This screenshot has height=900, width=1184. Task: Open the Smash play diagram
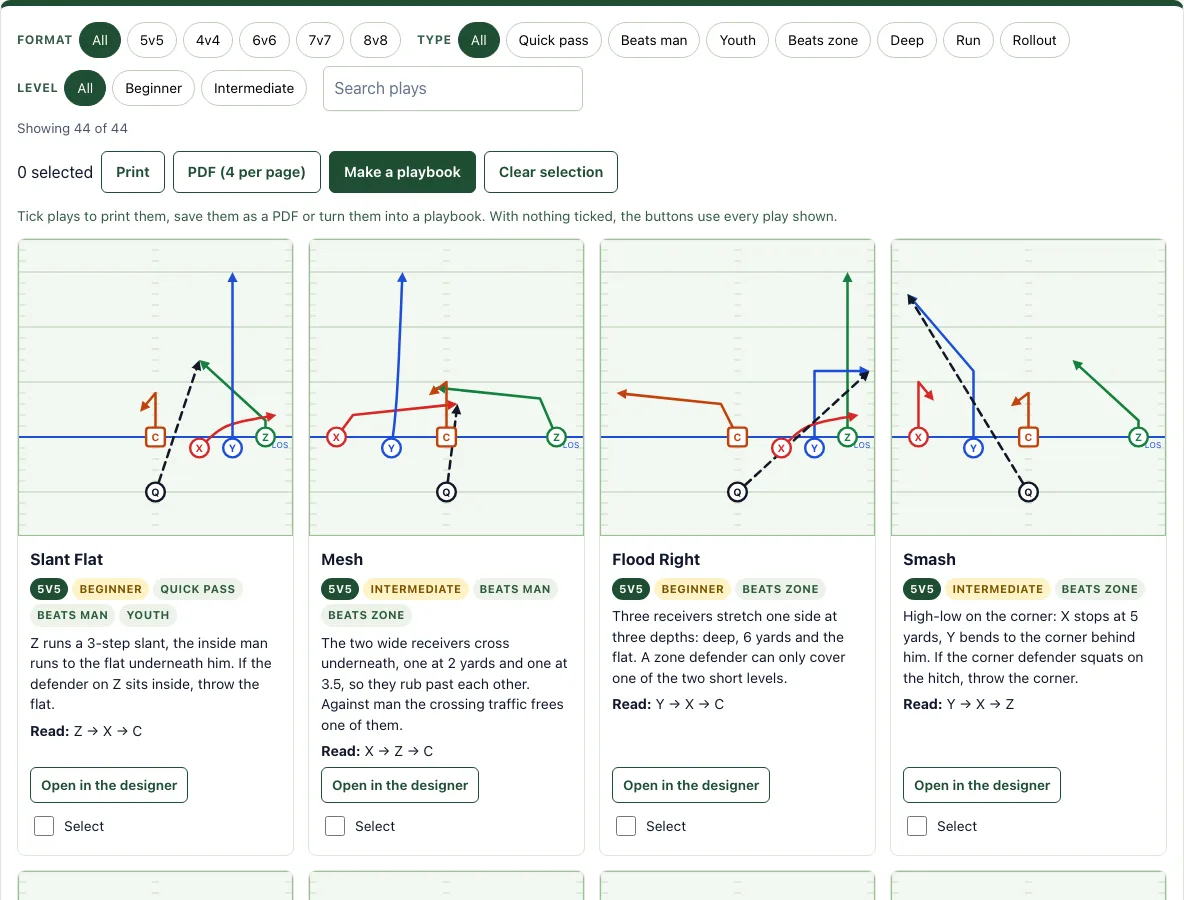(1028, 387)
